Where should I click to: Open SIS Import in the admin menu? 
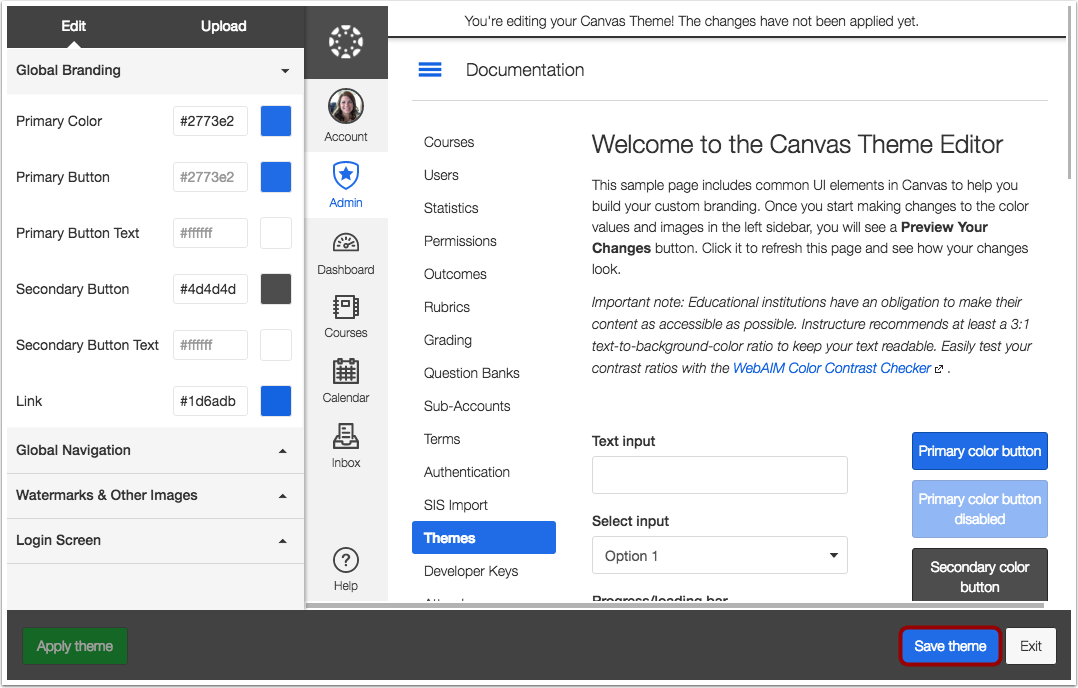pyautogui.click(x=456, y=505)
